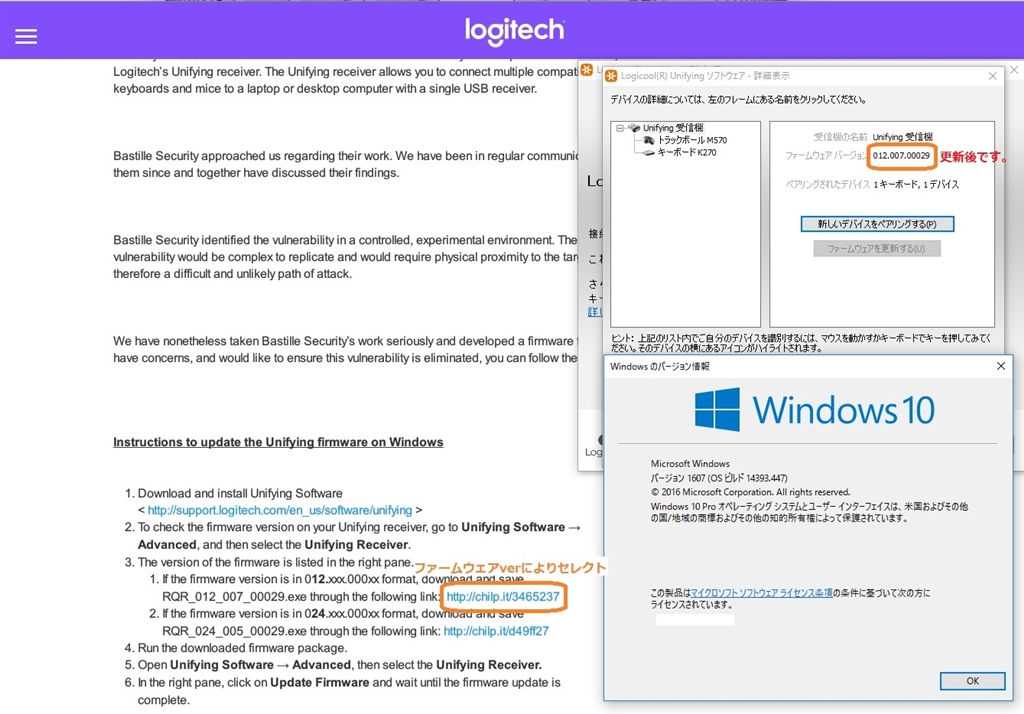Click ペアリングされたデバイス value 1 キーボード, 1 デバイス
1024x714 pixels.
[x=916, y=185]
